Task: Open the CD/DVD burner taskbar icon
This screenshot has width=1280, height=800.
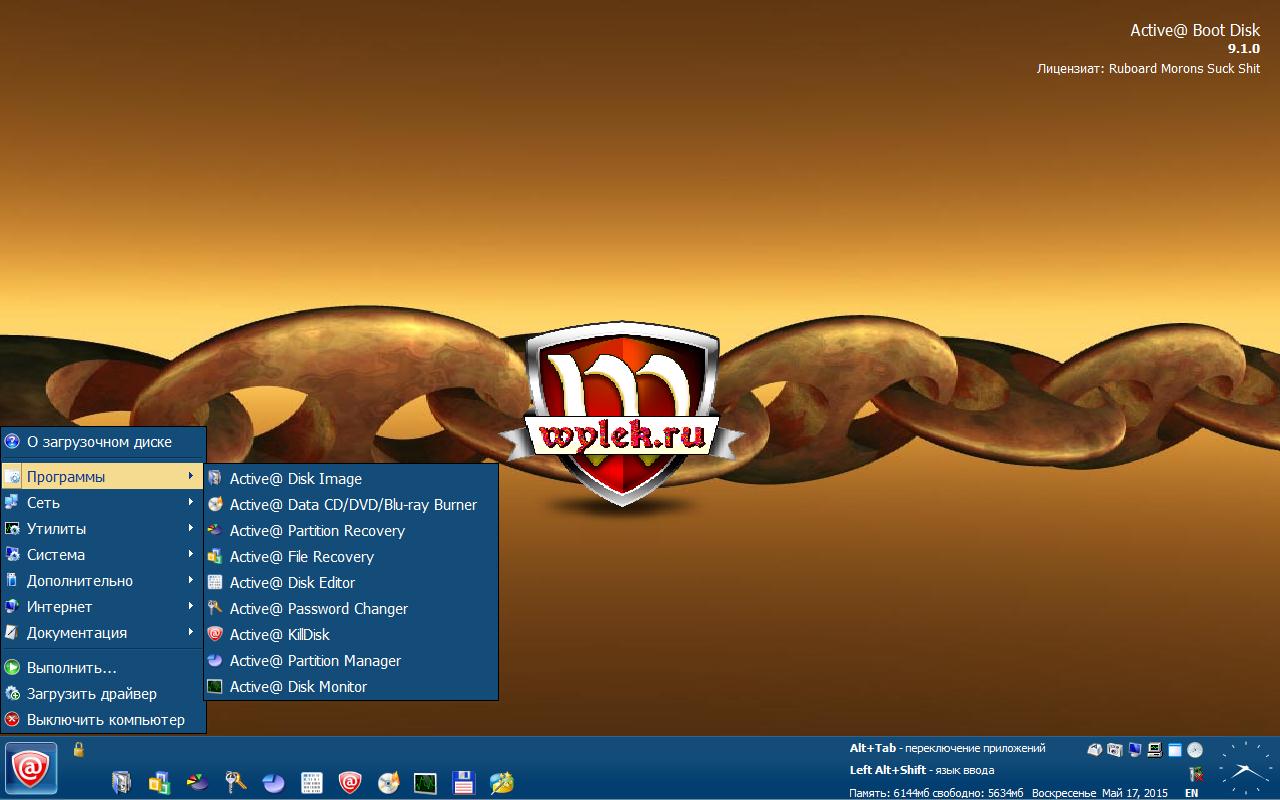Action: click(388, 782)
